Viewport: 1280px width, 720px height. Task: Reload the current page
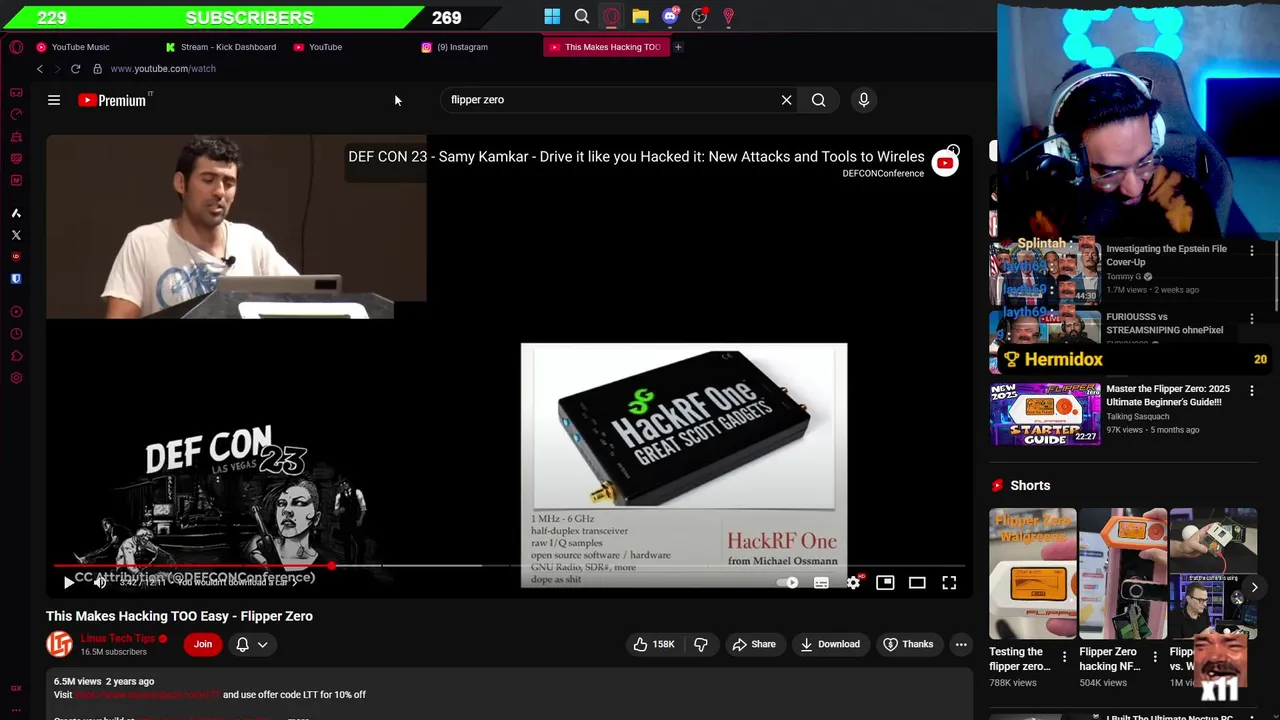[x=75, y=69]
